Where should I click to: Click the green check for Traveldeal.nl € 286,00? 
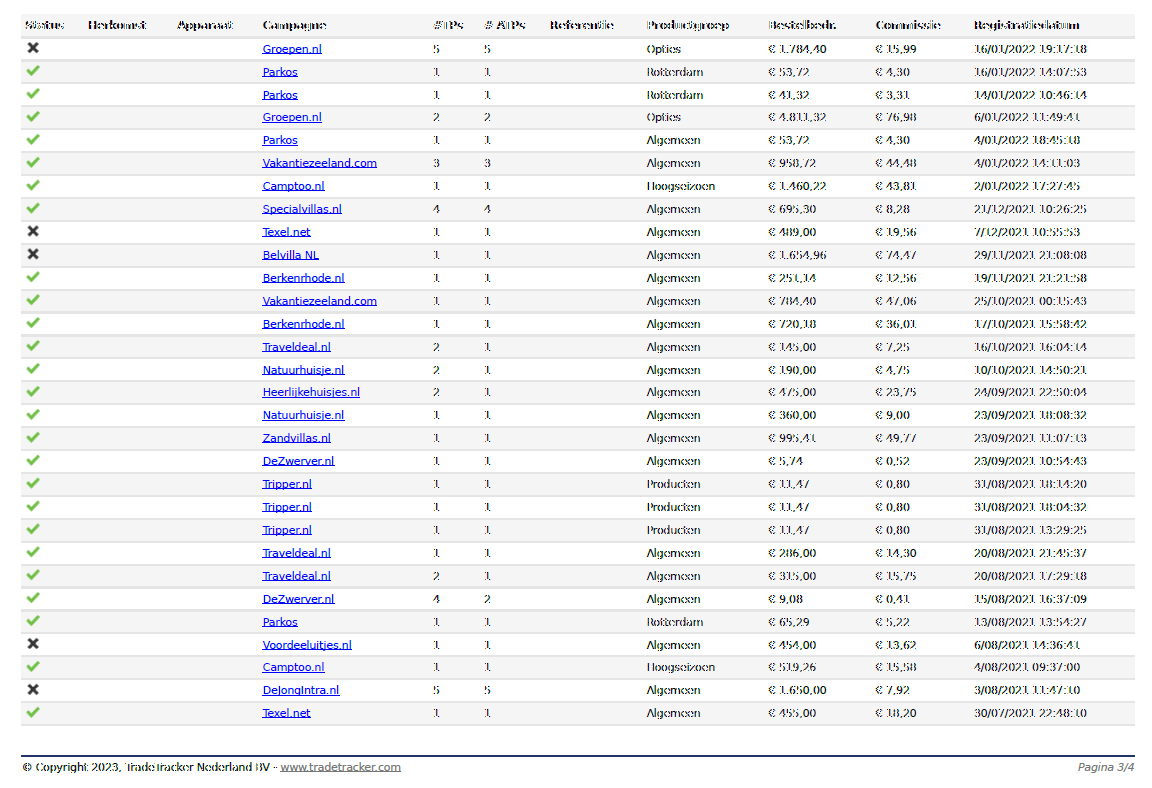click(33, 552)
